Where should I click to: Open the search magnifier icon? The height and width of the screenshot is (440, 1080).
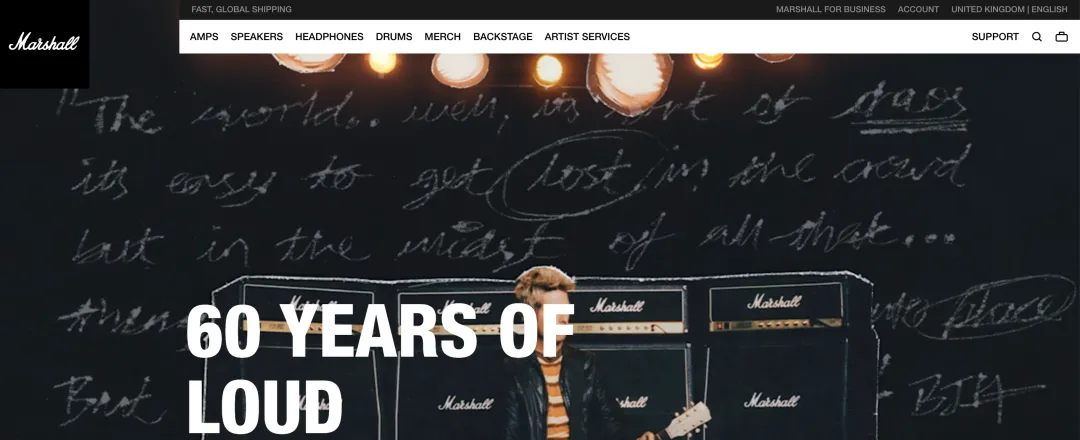click(x=1037, y=37)
